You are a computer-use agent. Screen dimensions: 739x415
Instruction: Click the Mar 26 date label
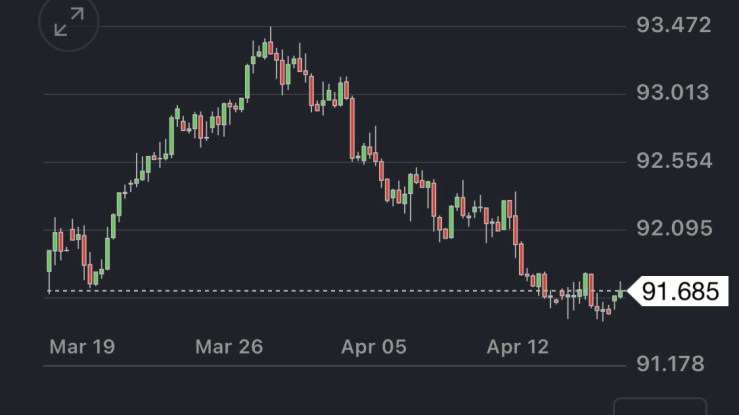(229, 347)
